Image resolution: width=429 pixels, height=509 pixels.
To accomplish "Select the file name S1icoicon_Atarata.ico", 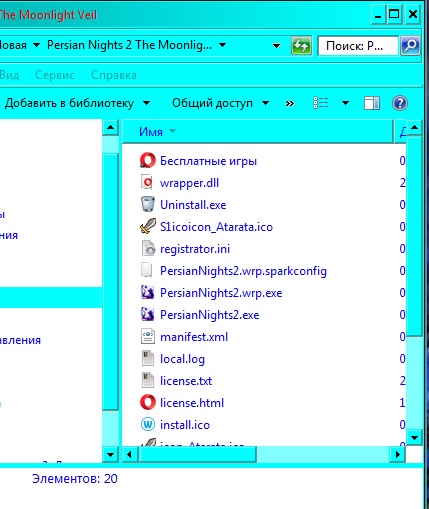I will (216, 227).
